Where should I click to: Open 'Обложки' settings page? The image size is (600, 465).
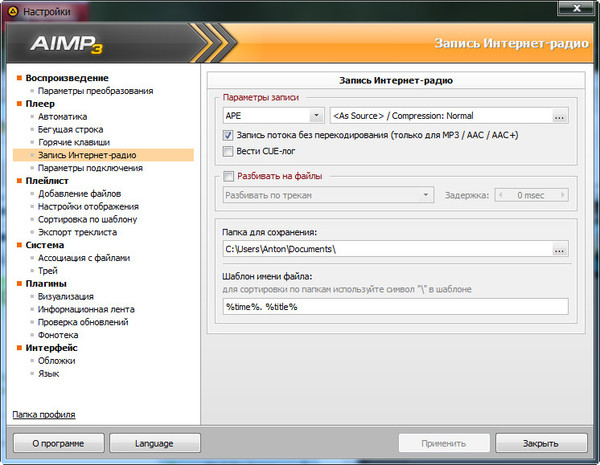point(56,361)
